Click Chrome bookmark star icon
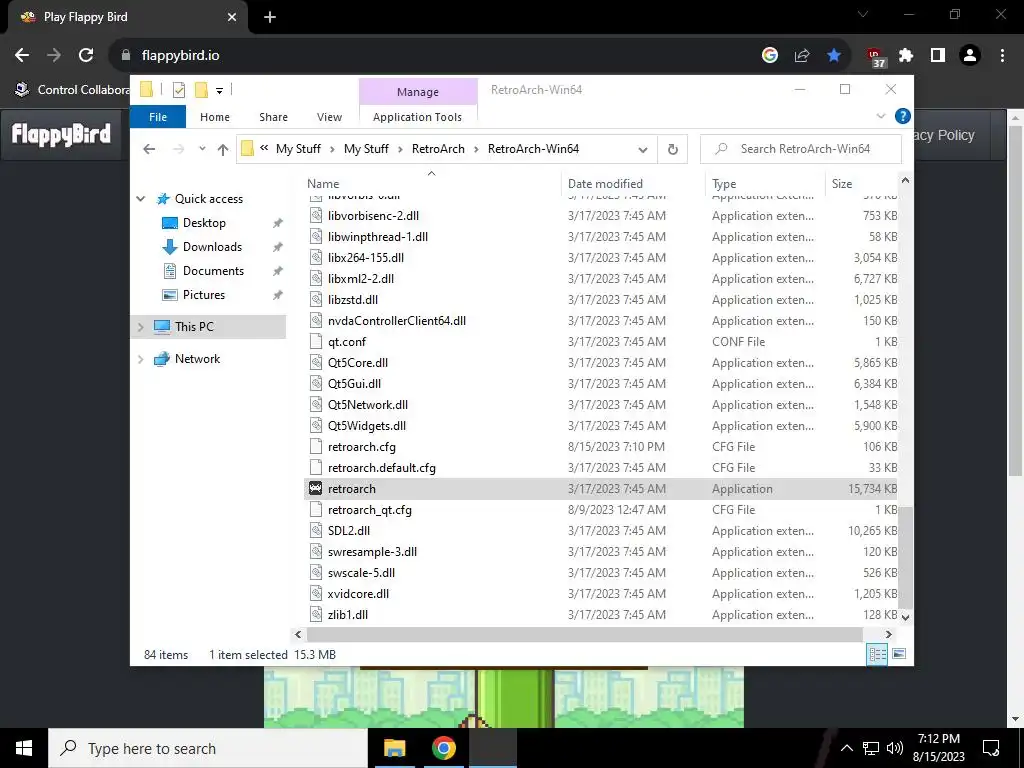This screenshot has height=768, width=1024. [x=834, y=56]
